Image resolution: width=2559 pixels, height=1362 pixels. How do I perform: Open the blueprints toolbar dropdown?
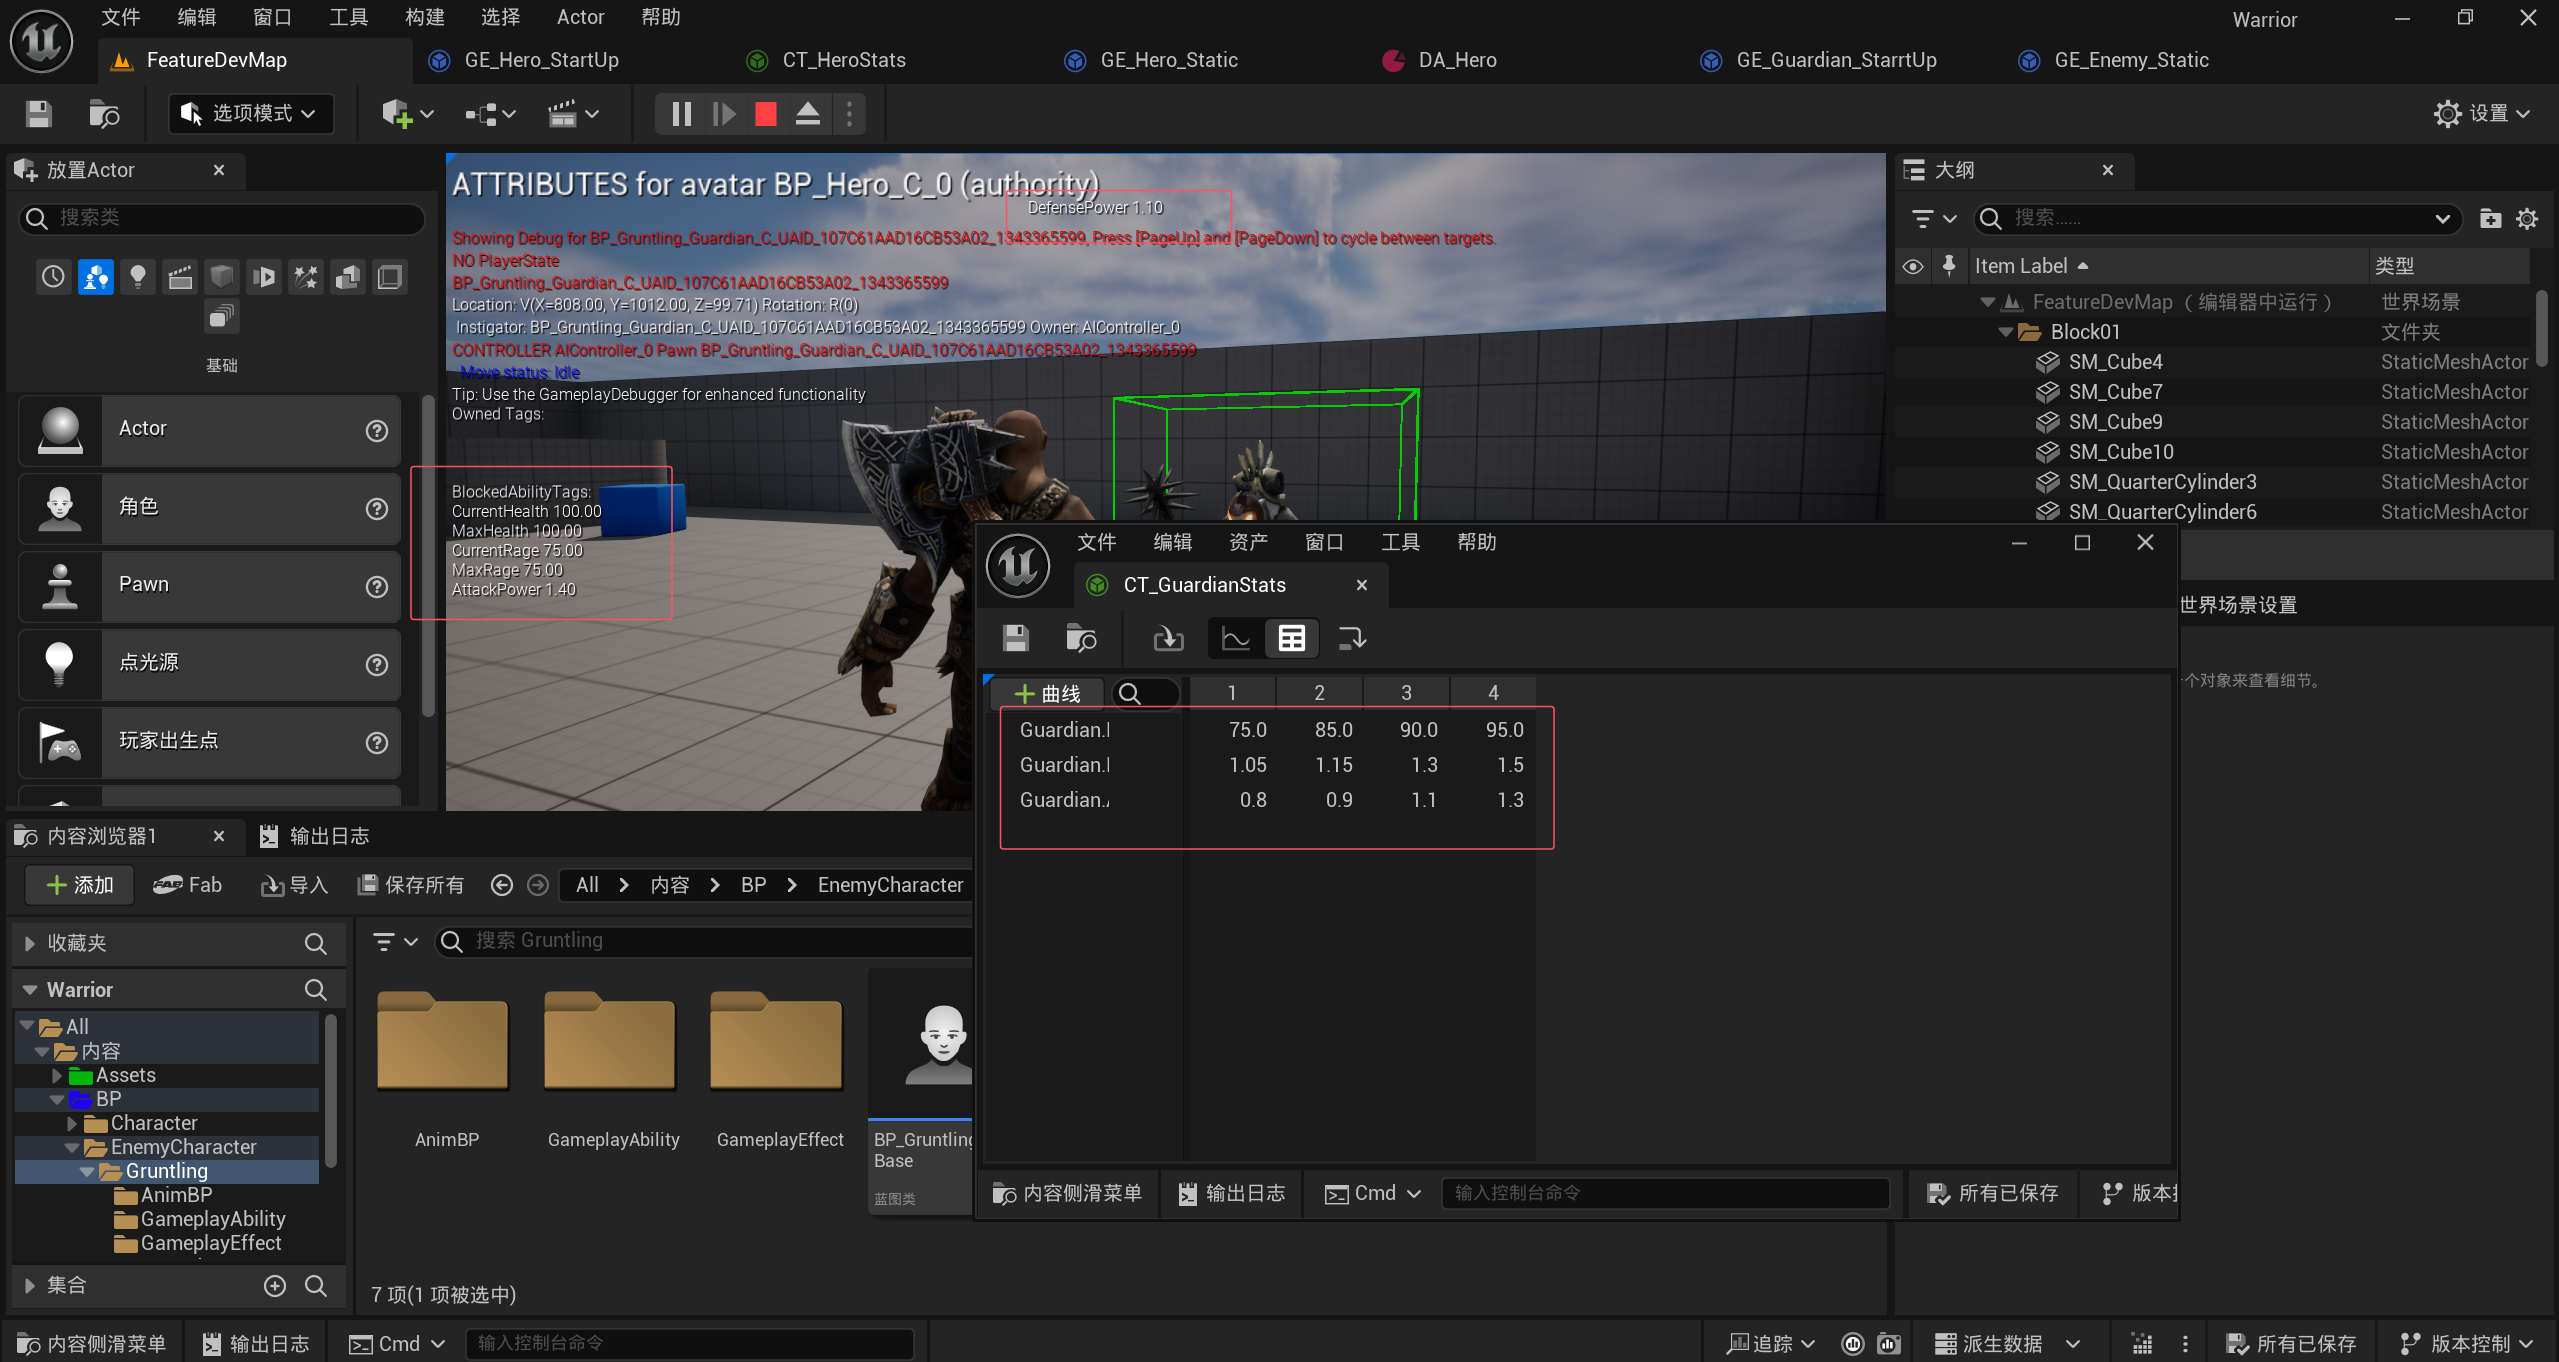[490, 114]
